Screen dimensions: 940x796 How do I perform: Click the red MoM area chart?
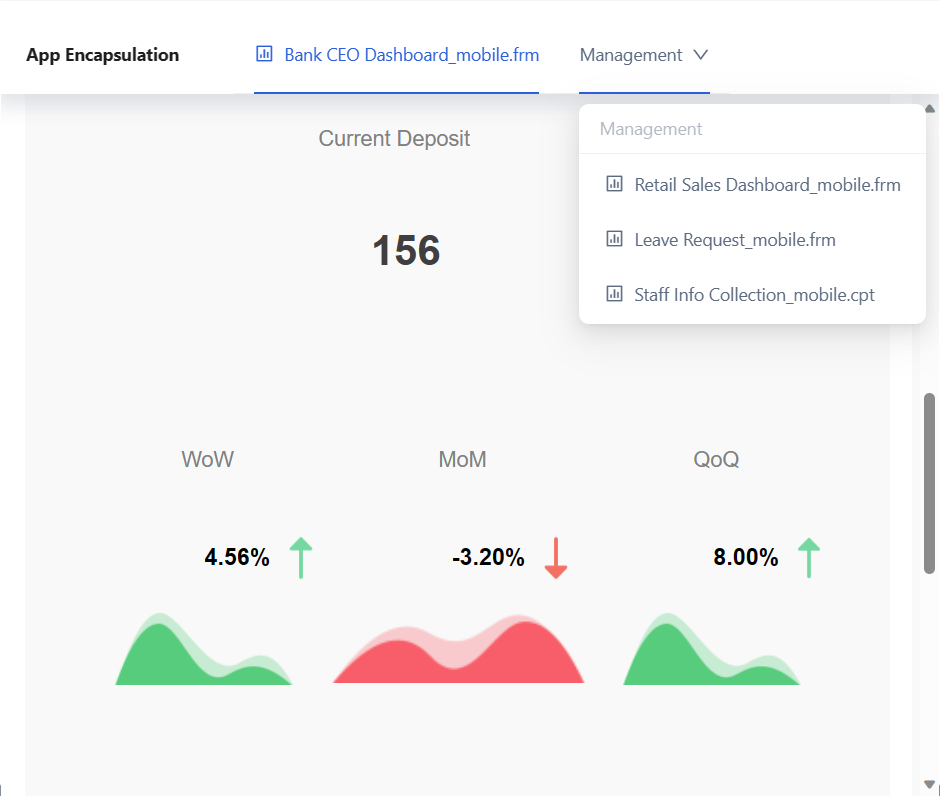point(459,649)
